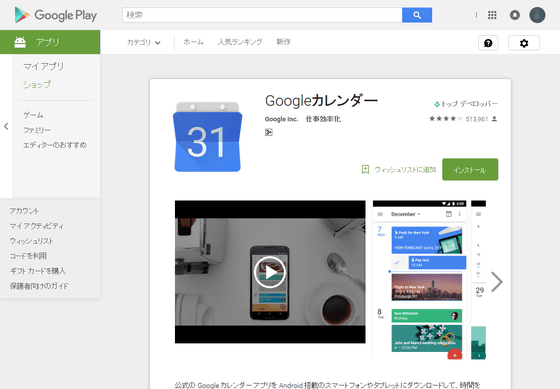Viewport: 560px width, 389px height.
Task: Show next screenshots with right arrow
Action: pyautogui.click(x=497, y=282)
